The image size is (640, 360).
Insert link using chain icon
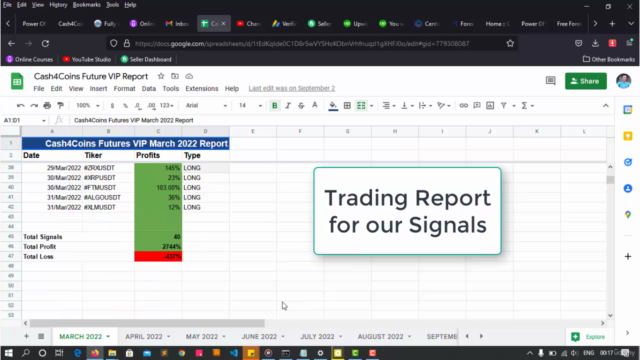tap(463, 106)
